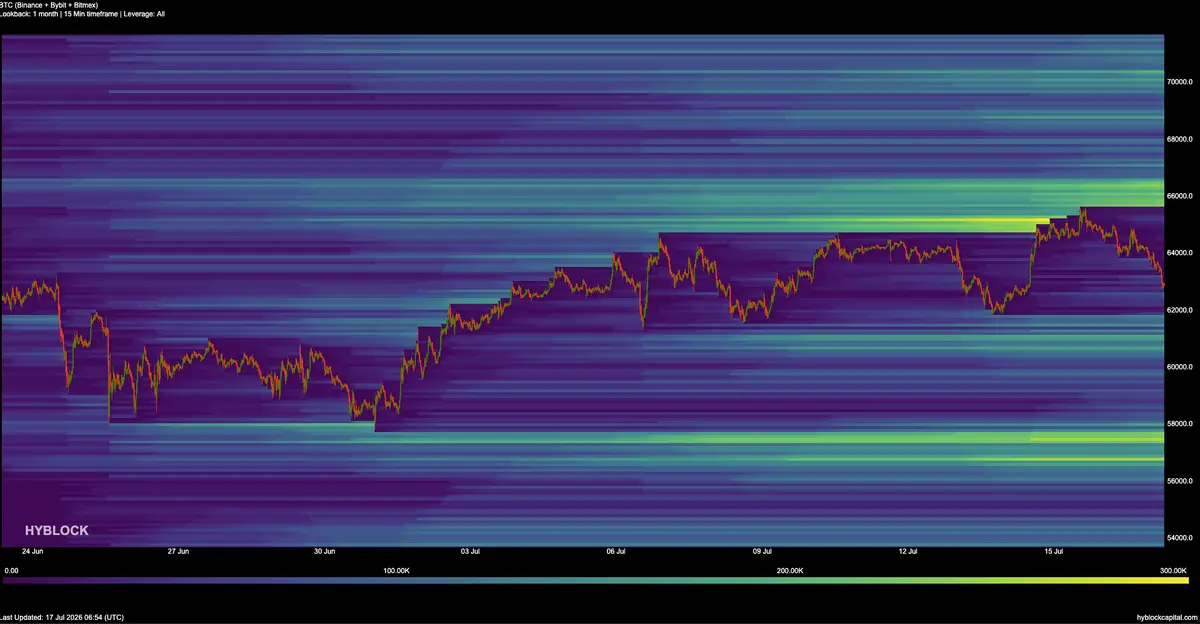The width and height of the screenshot is (1200, 624).
Task: Click the 56000.0 price axis label
Action: click(1182, 481)
